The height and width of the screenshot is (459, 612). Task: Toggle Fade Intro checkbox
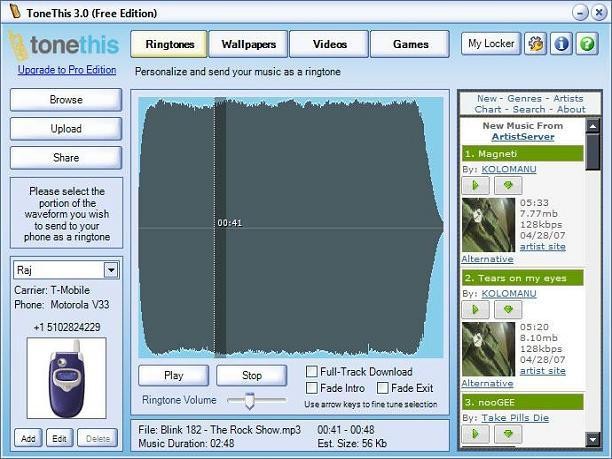click(x=311, y=388)
